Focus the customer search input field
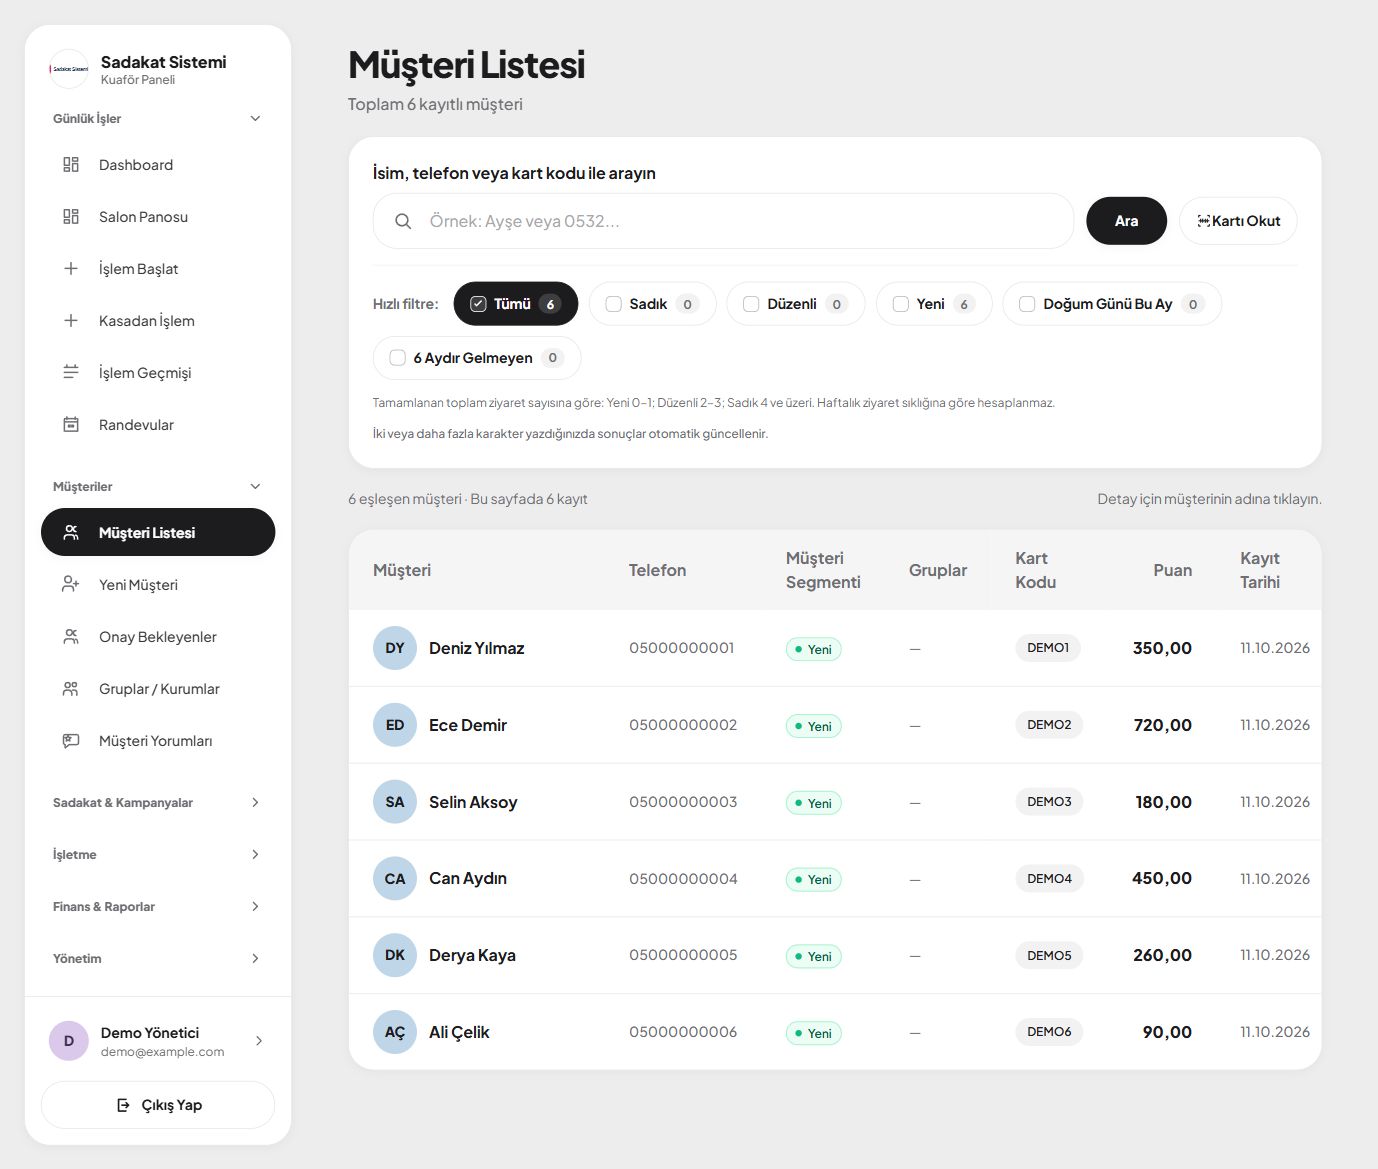 [723, 221]
